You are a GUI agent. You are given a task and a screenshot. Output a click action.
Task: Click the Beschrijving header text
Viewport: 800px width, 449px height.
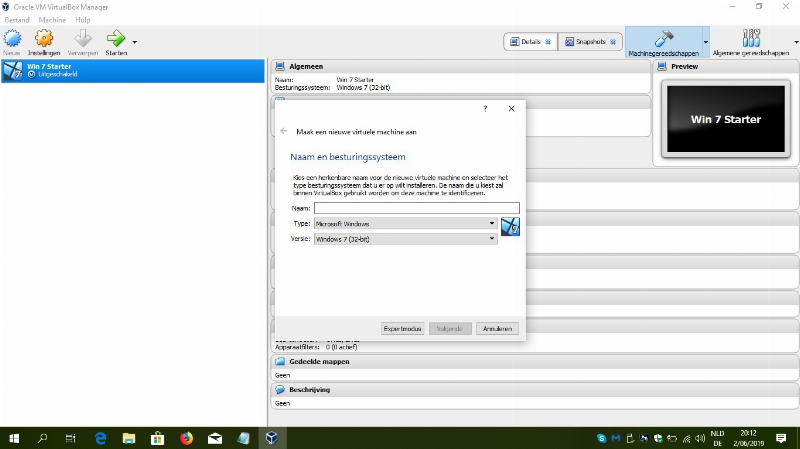[x=310, y=389]
